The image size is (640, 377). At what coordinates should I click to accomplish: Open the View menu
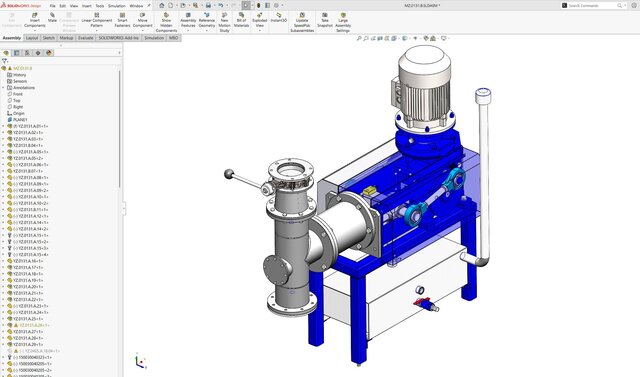74,6
